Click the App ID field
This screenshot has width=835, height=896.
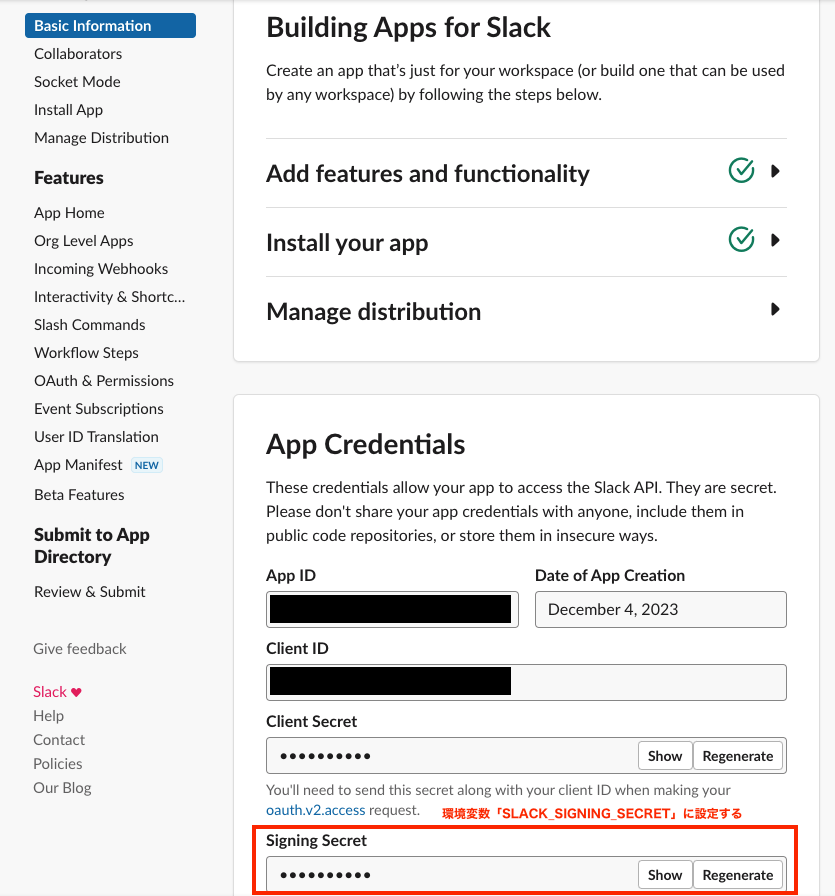[392, 609]
